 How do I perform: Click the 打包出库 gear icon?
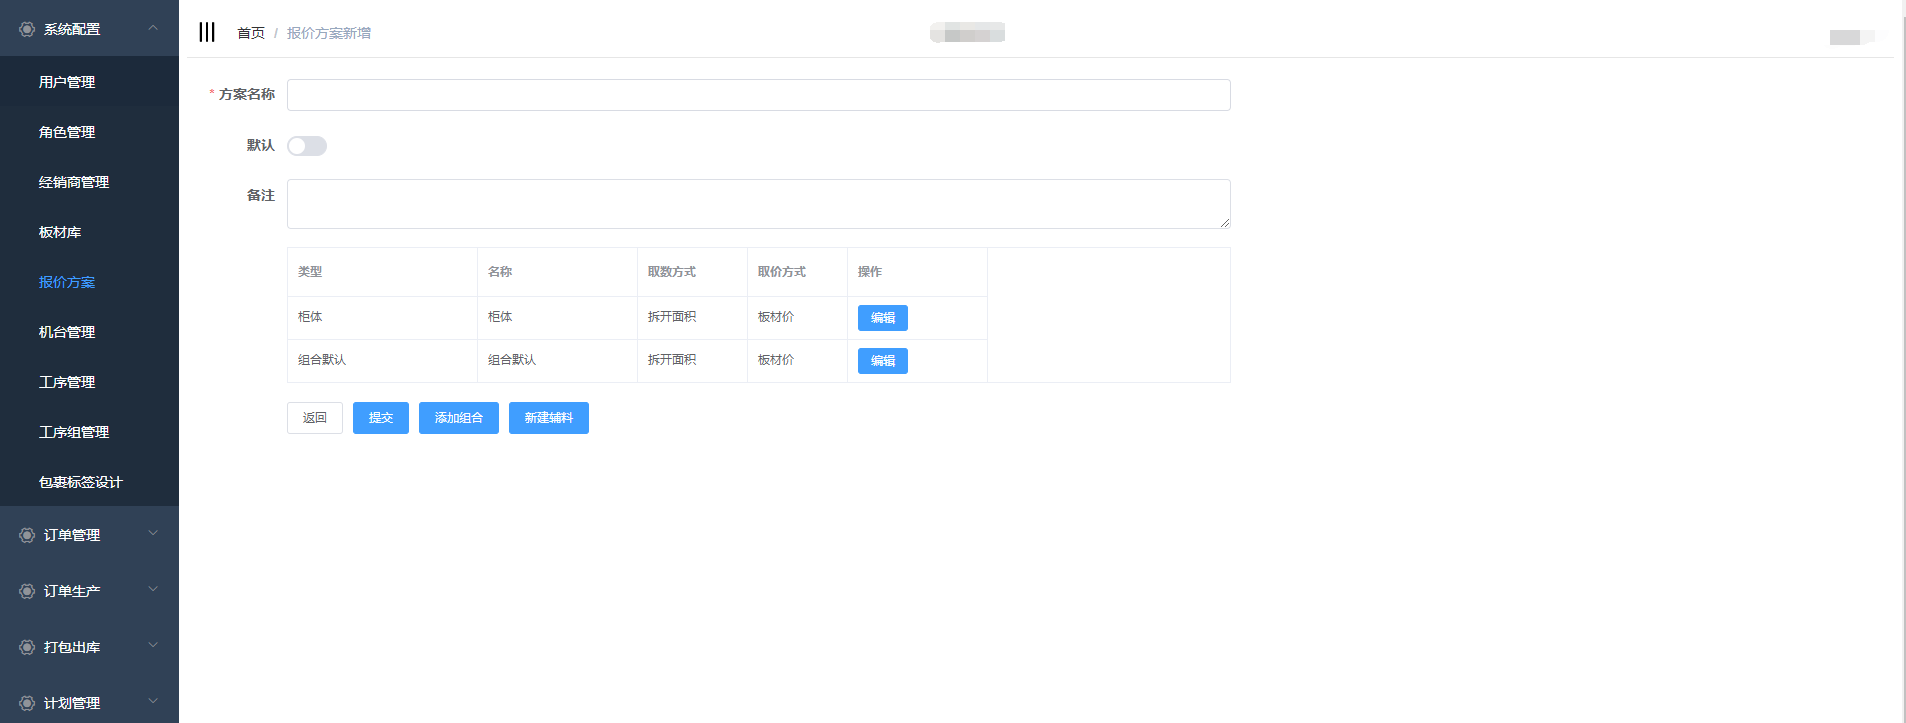point(27,647)
